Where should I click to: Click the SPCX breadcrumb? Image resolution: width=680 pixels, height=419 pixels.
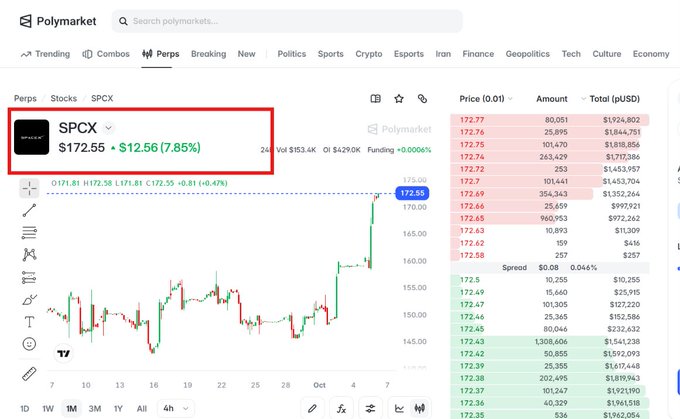(x=102, y=98)
